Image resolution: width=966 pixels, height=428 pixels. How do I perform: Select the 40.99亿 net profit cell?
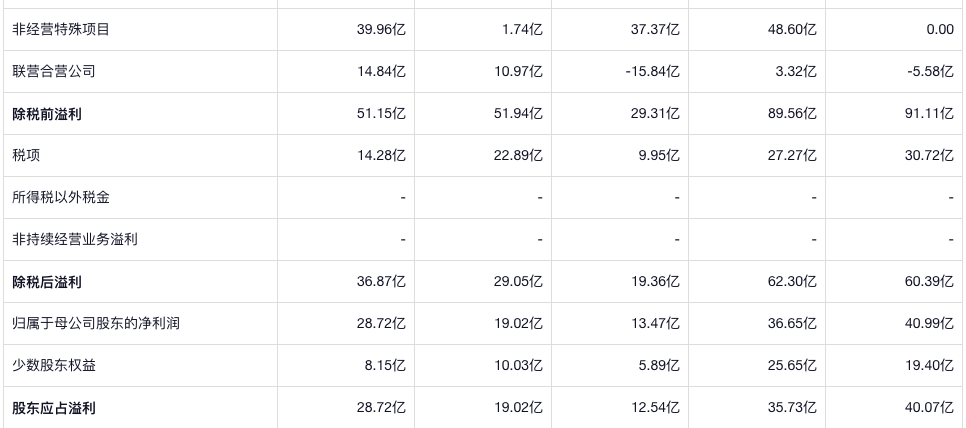point(929,324)
